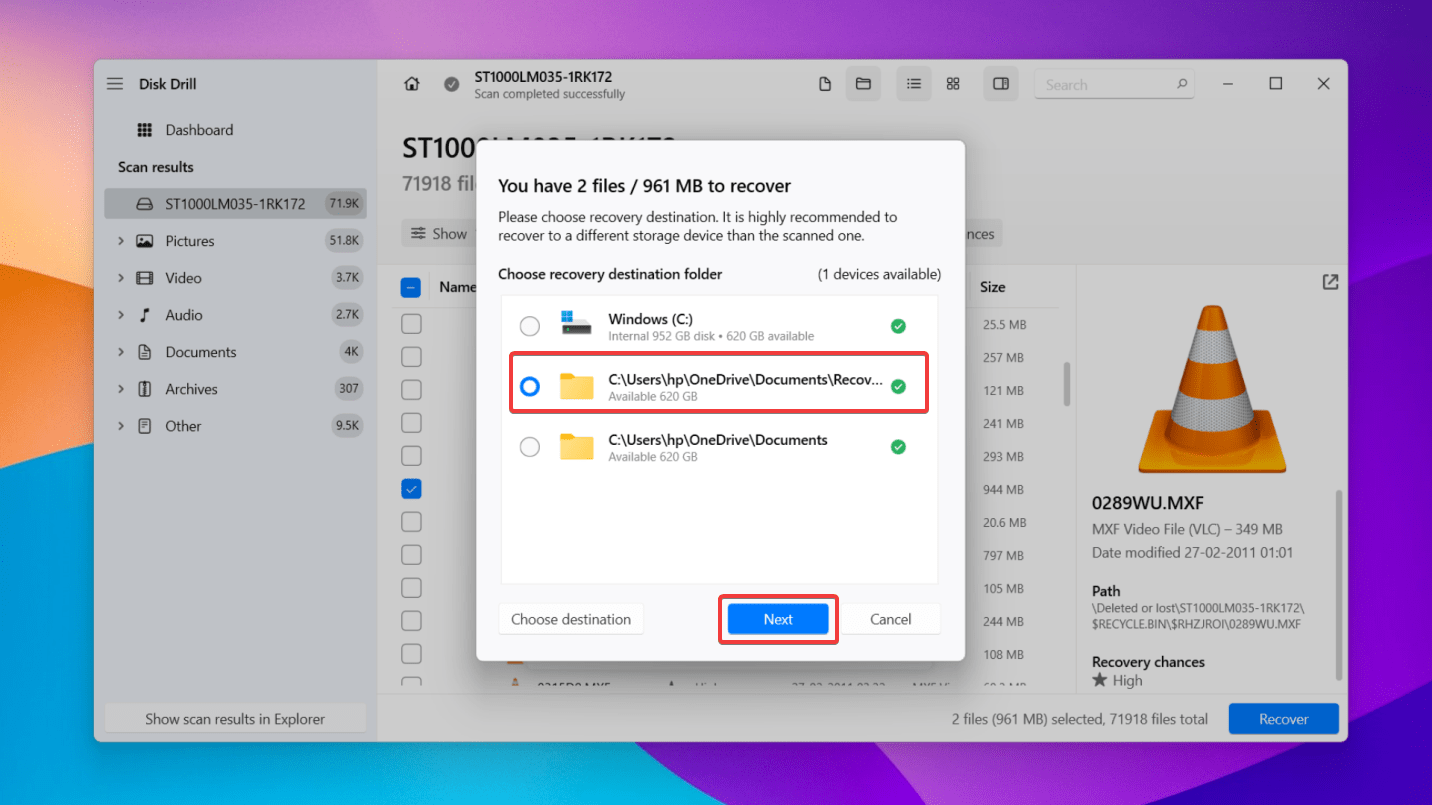Click the Video film icon
Image resolution: width=1432 pixels, height=805 pixels.
[145, 278]
